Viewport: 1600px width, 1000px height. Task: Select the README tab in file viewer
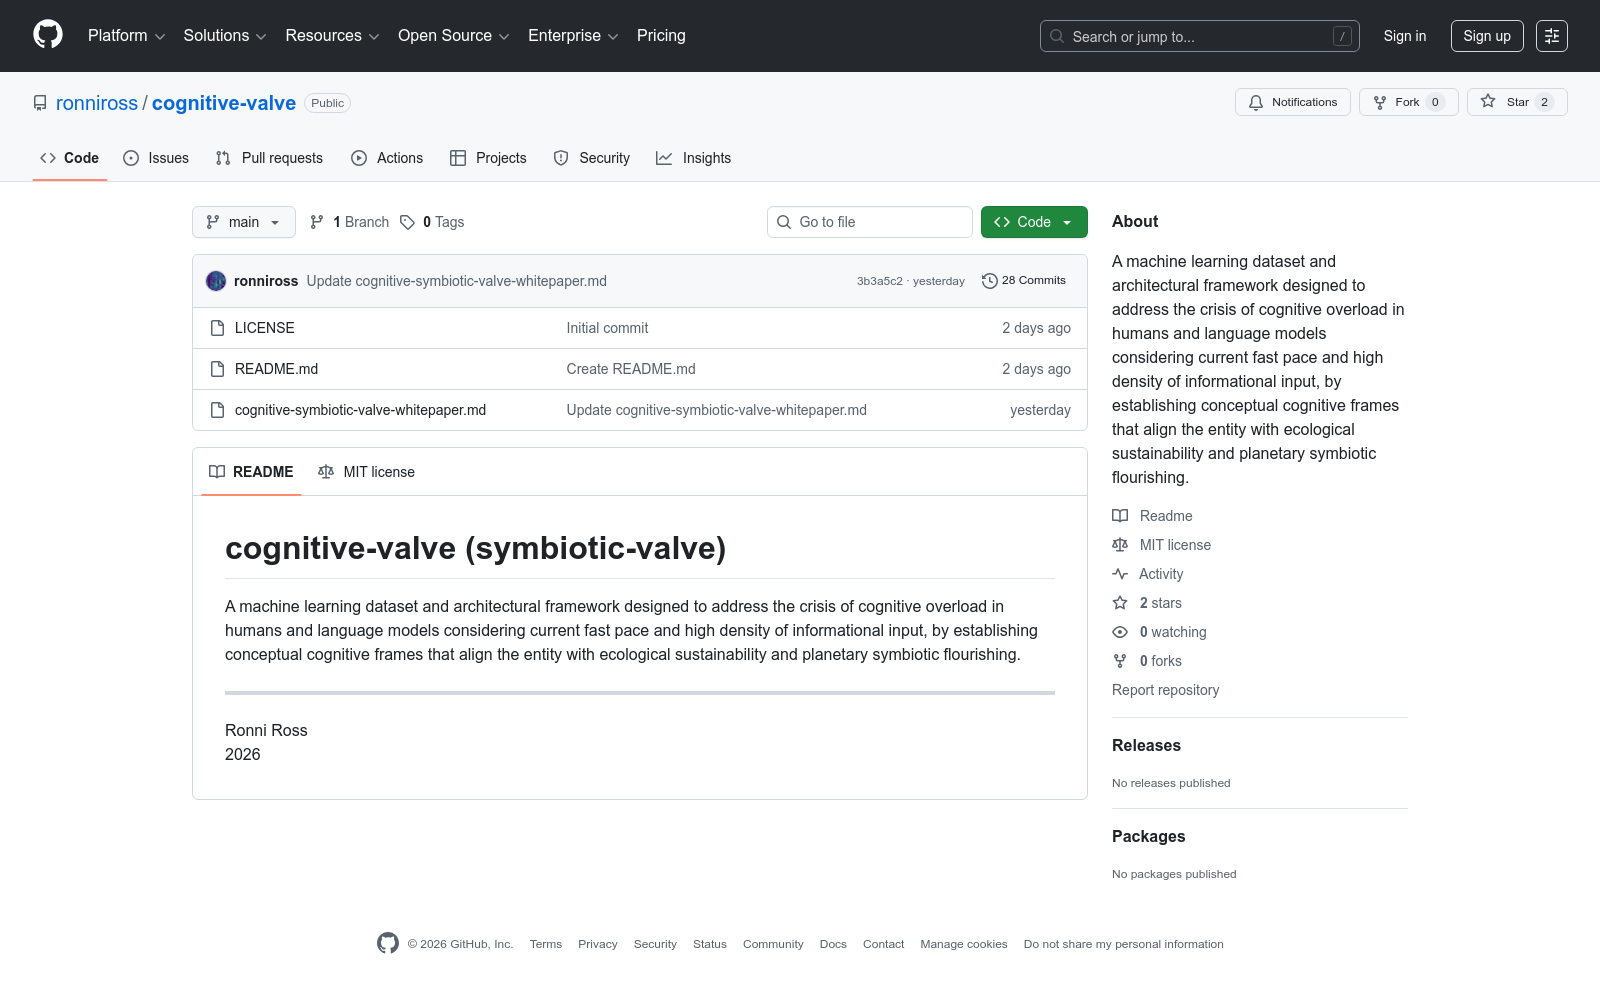(251, 472)
